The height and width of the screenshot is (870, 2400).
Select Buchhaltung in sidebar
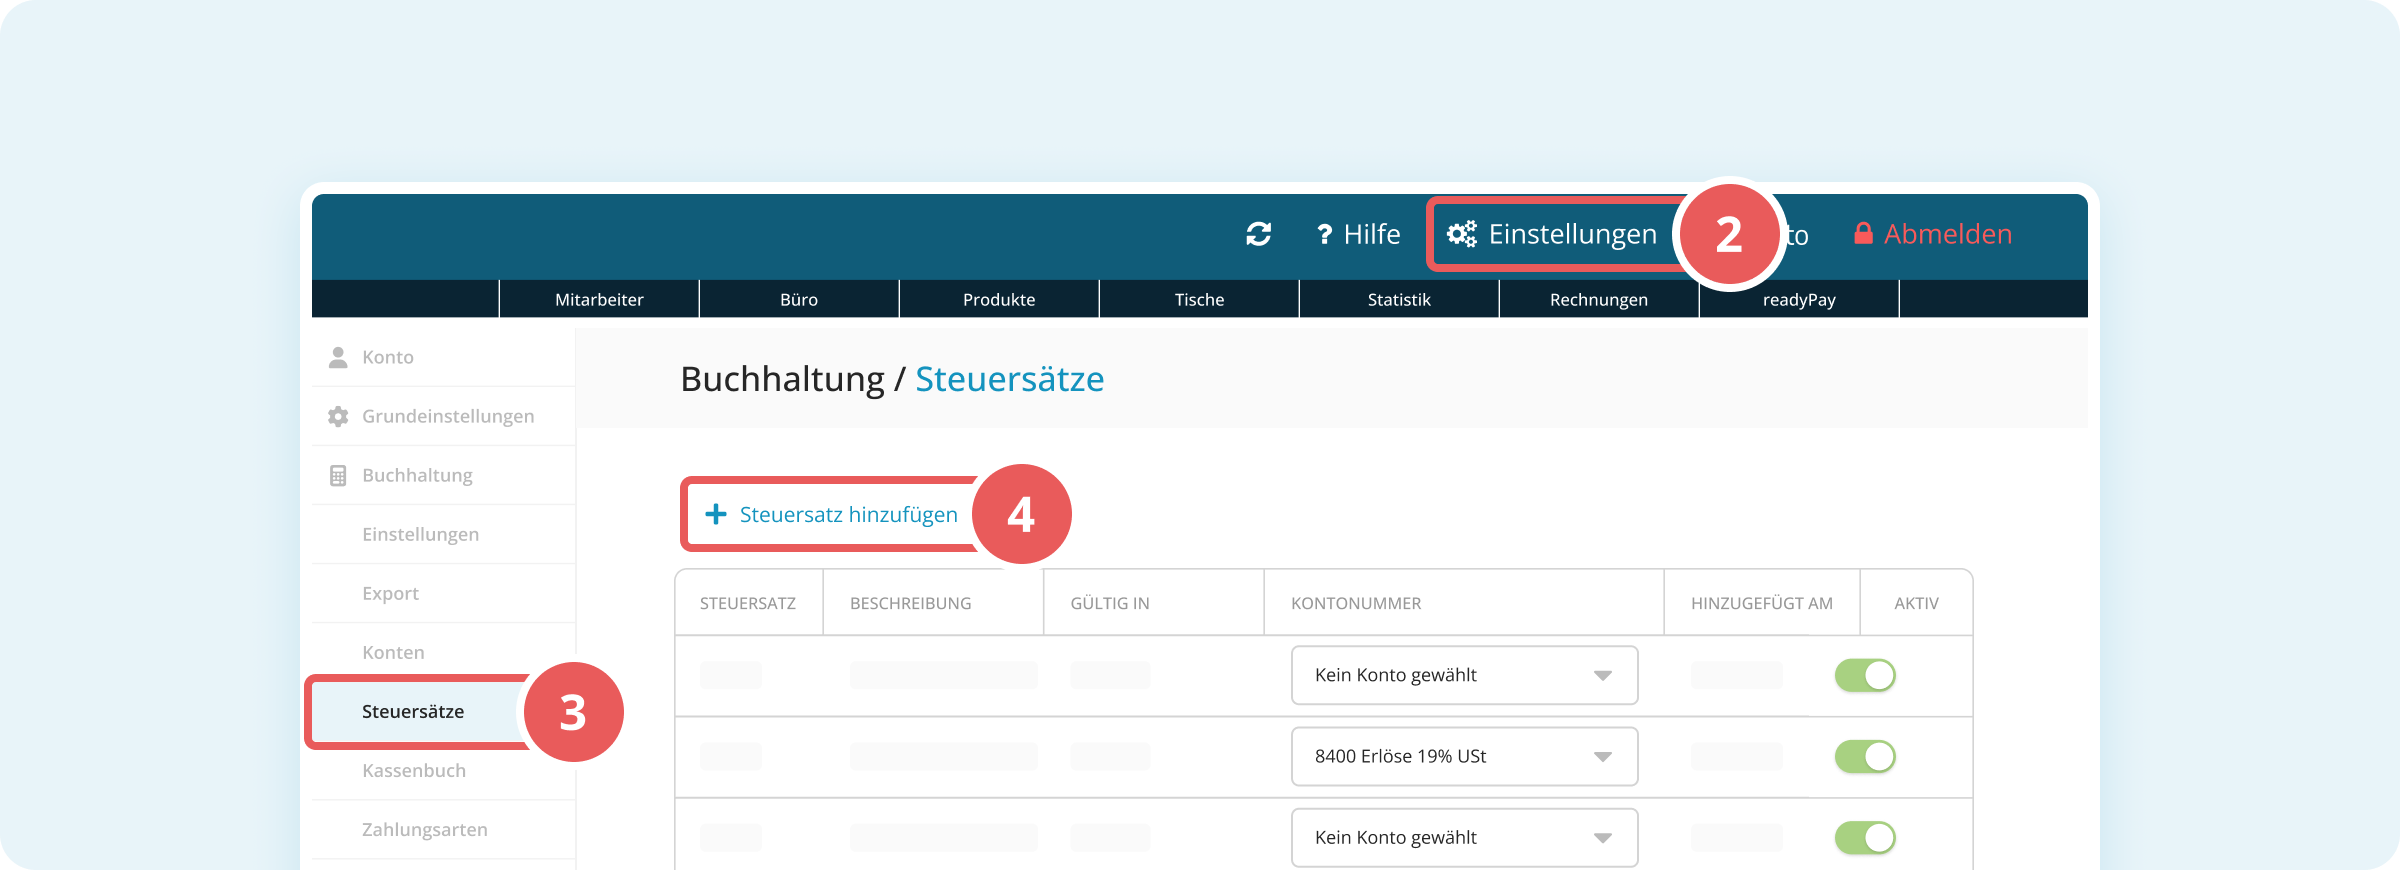pyautogui.click(x=443, y=475)
